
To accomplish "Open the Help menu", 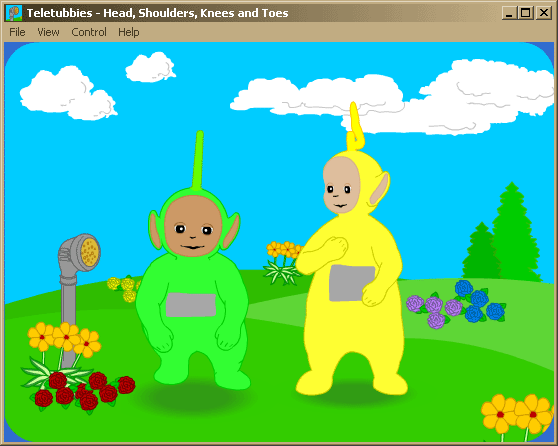I will click(129, 32).
